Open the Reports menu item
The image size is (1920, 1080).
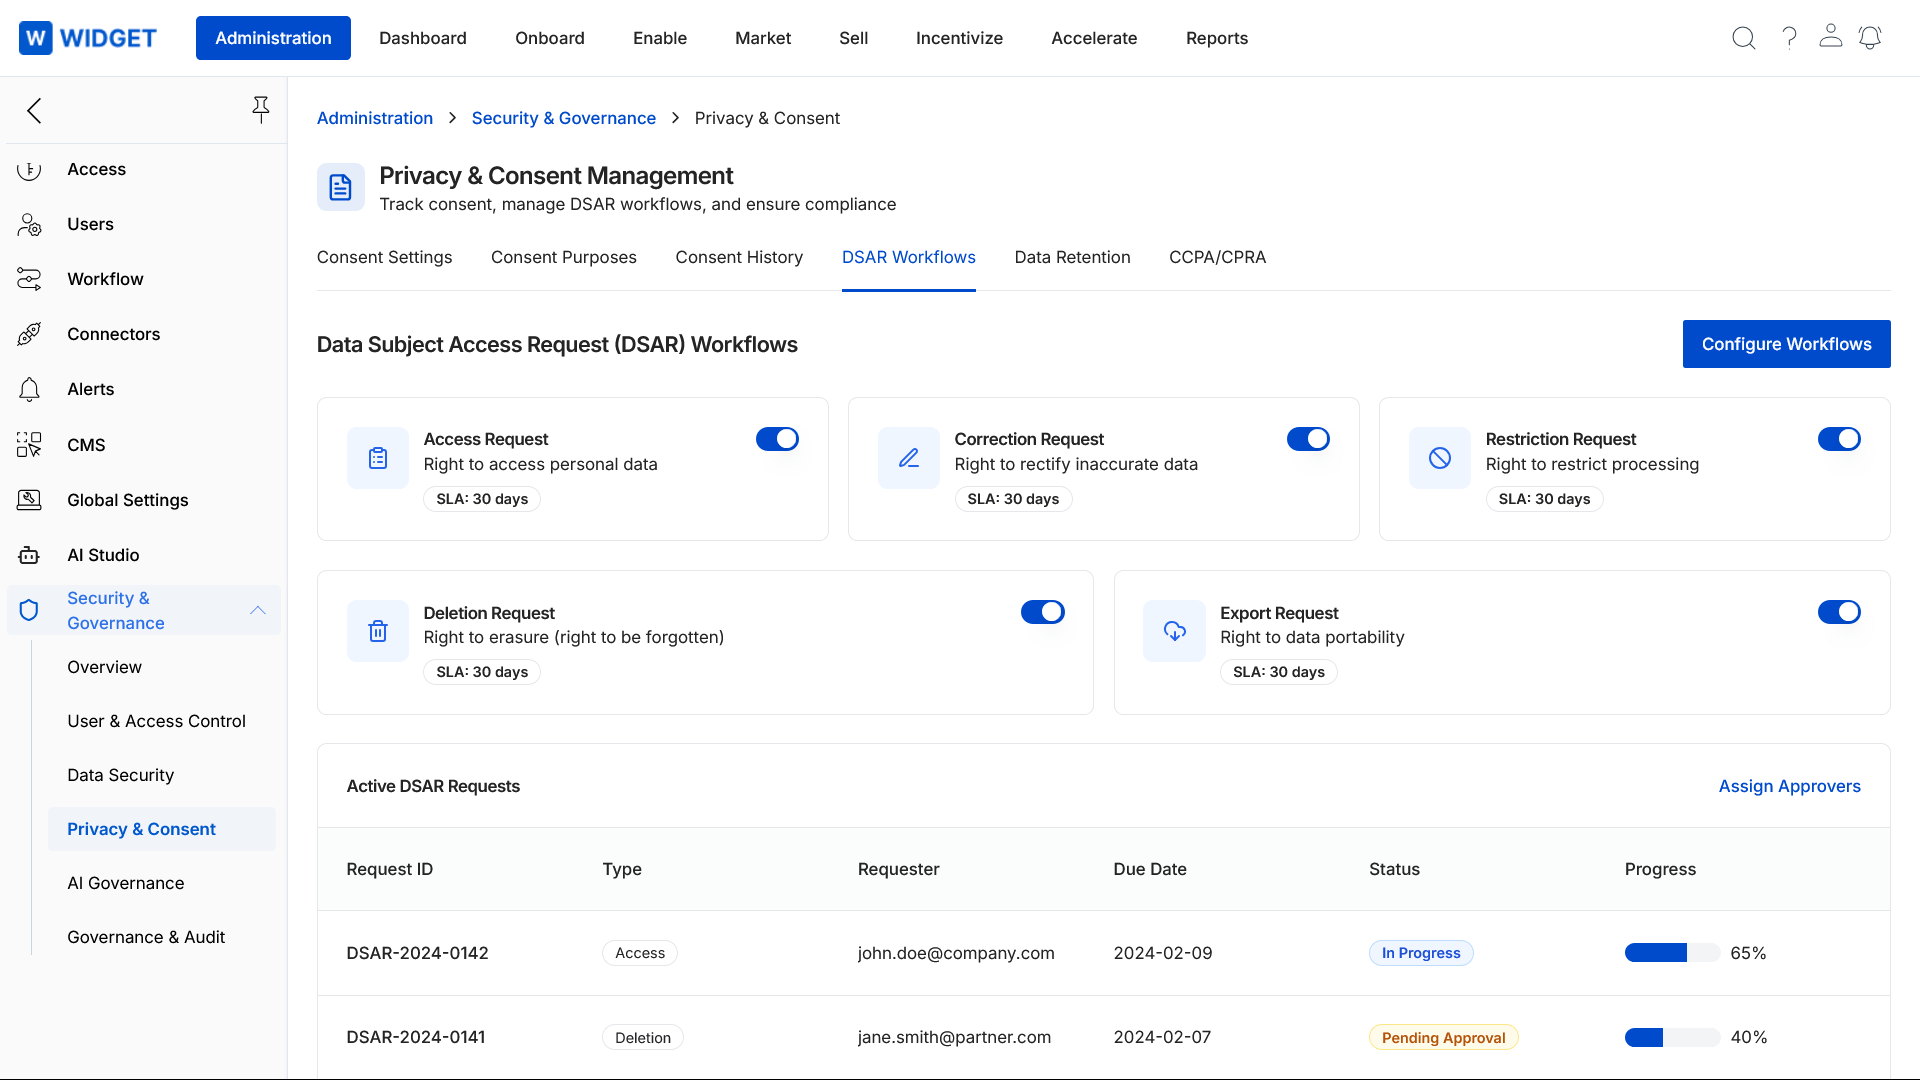click(x=1217, y=38)
